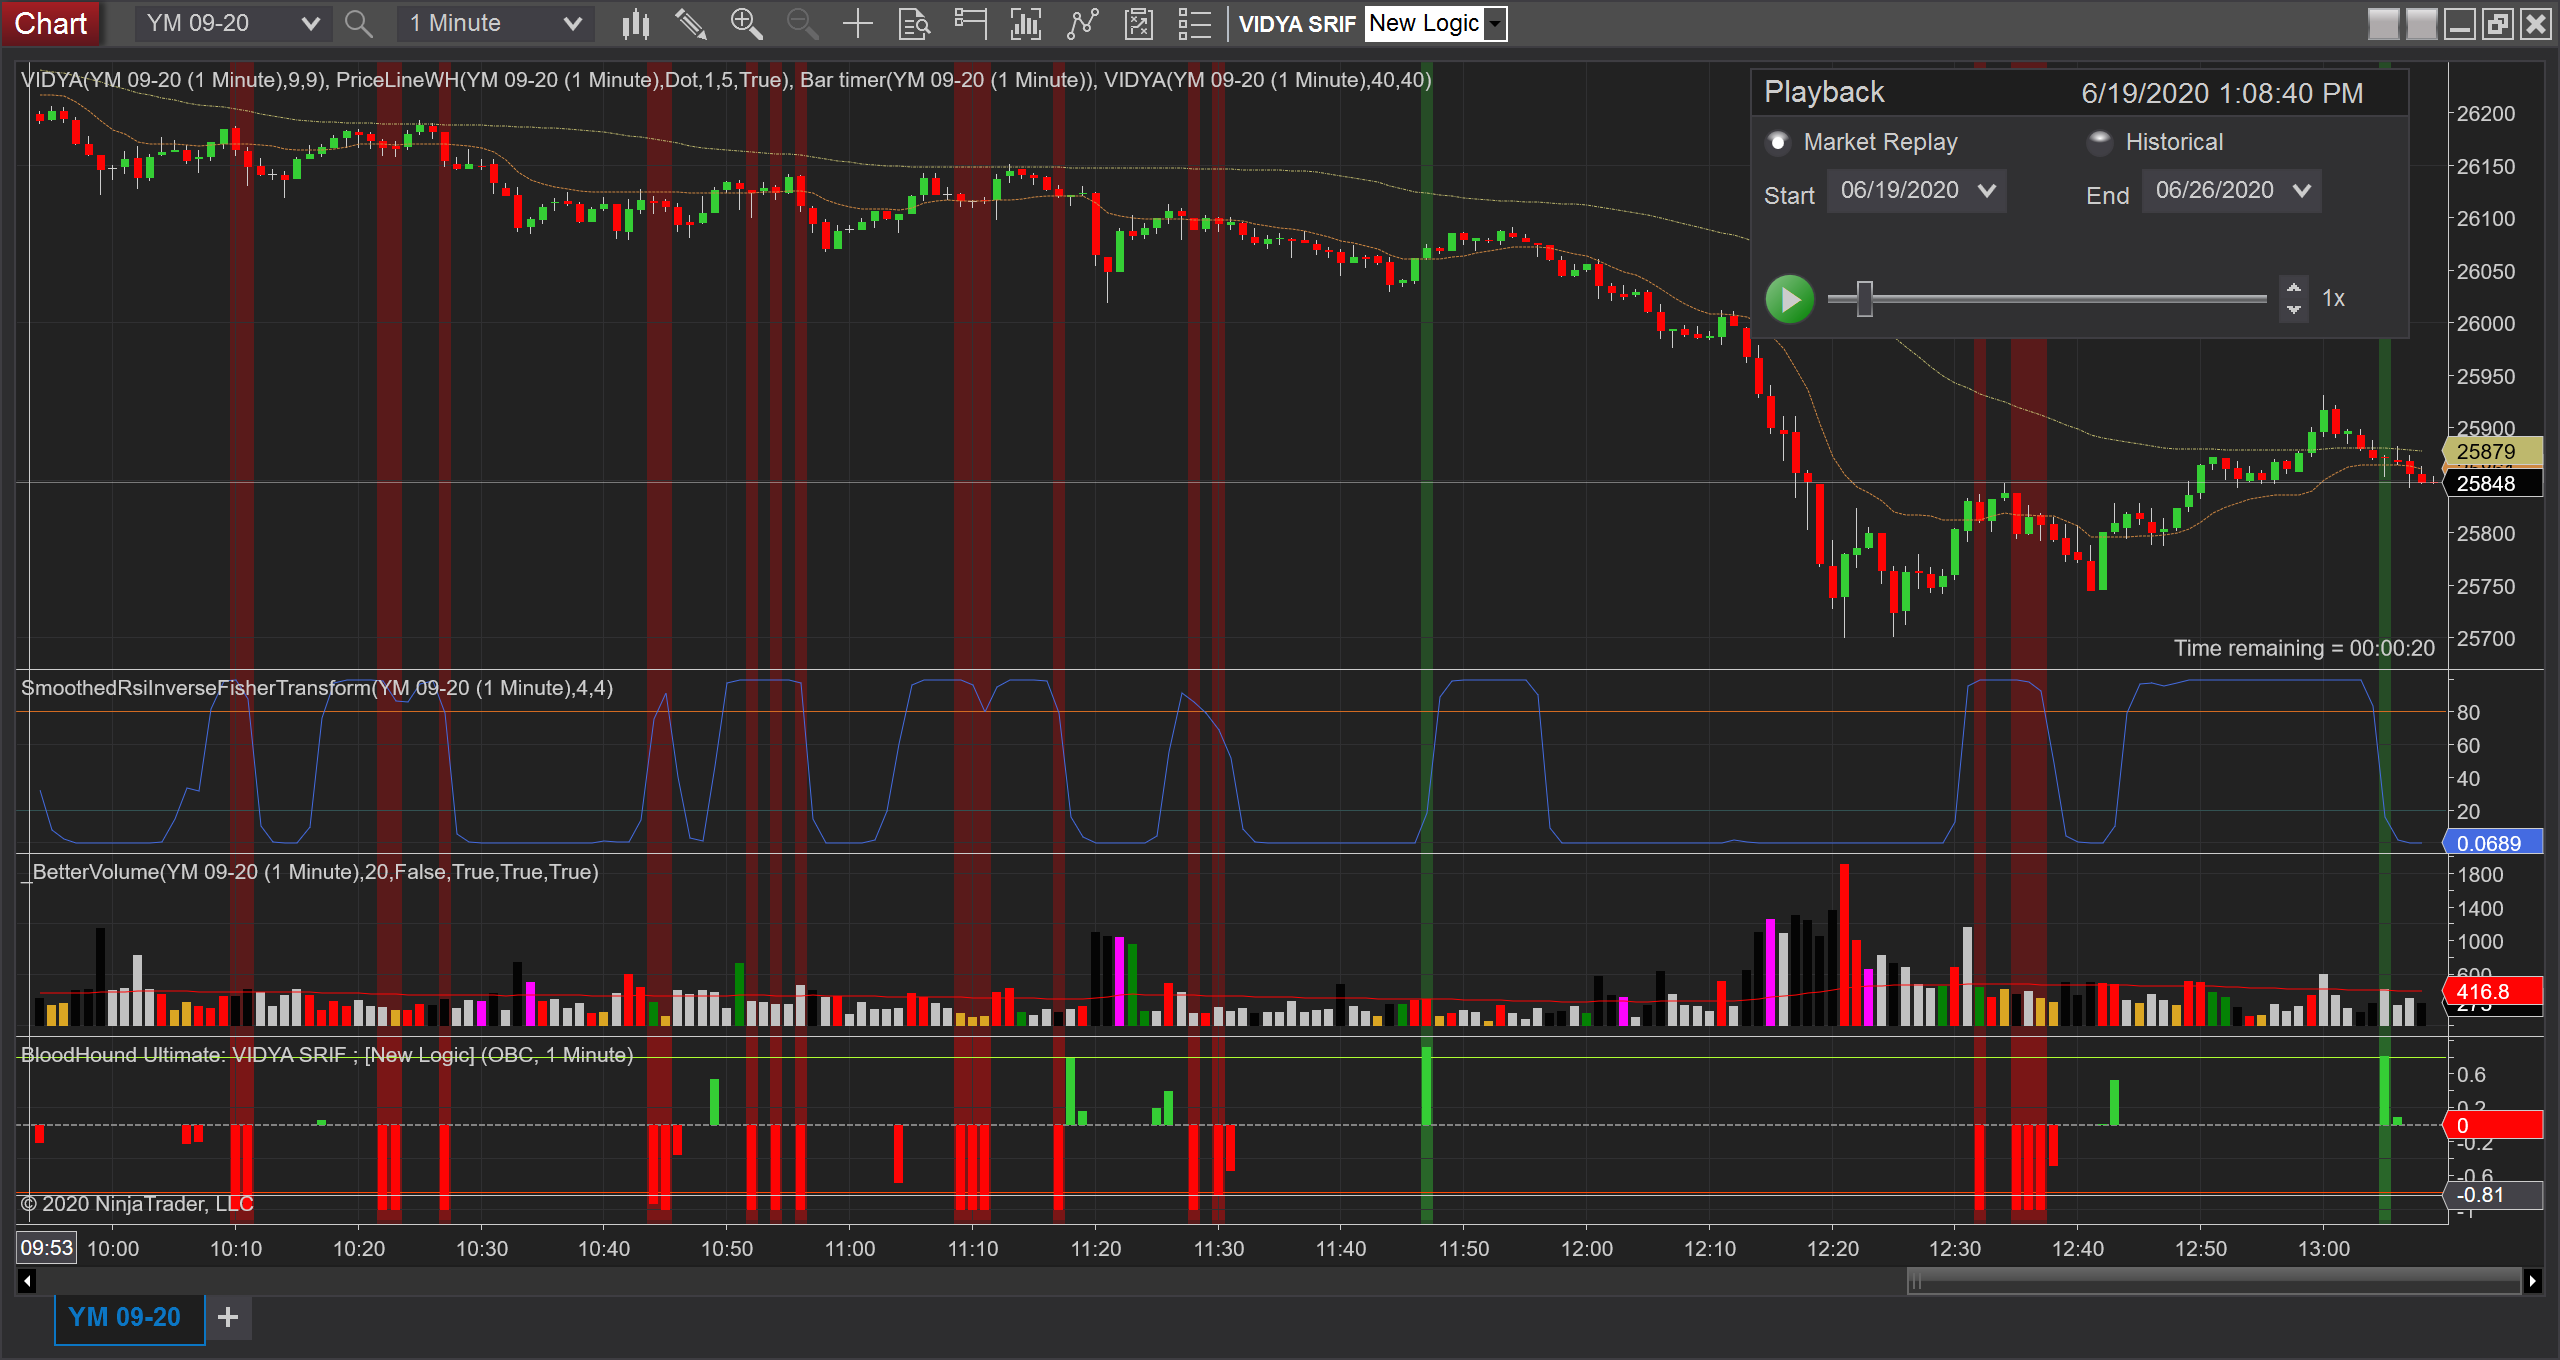Click the 2020 NinjaTrader, LLC copyright text

click(x=137, y=1204)
